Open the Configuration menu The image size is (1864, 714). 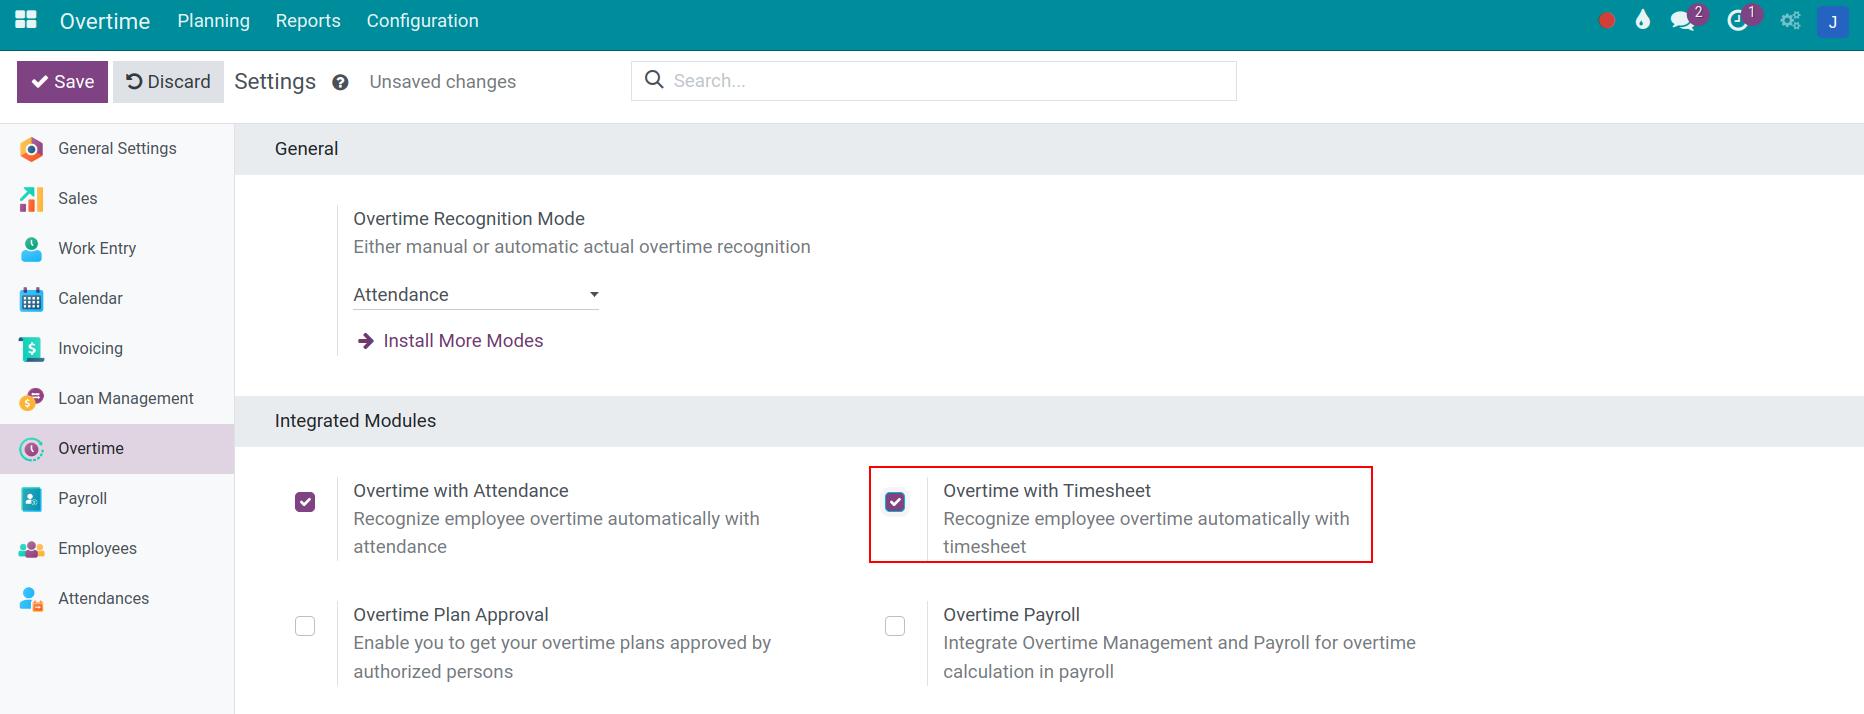coord(422,21)
